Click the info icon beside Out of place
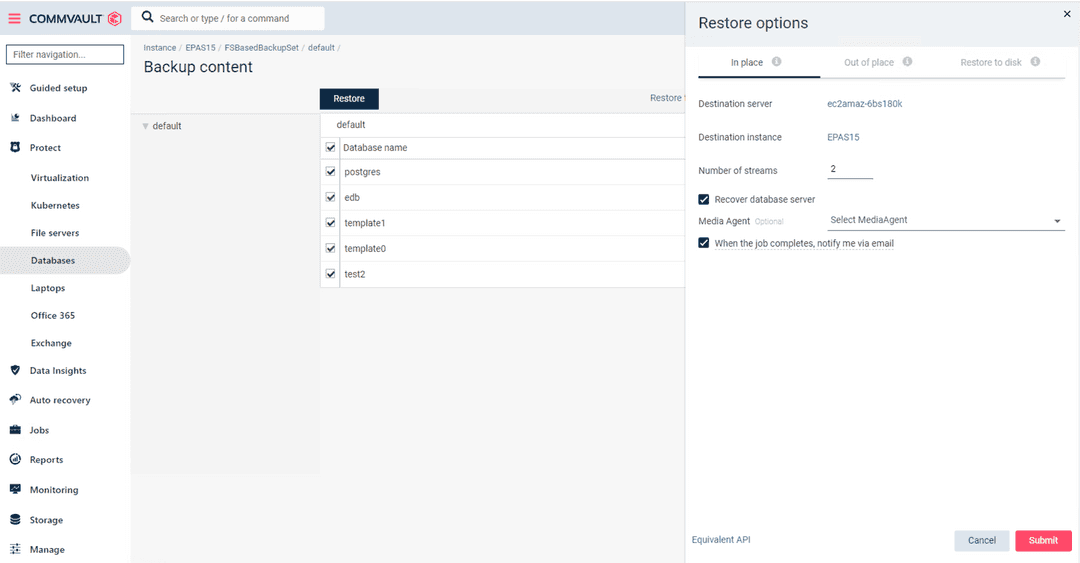The image size is (1080, 563). tap(908, 62)
